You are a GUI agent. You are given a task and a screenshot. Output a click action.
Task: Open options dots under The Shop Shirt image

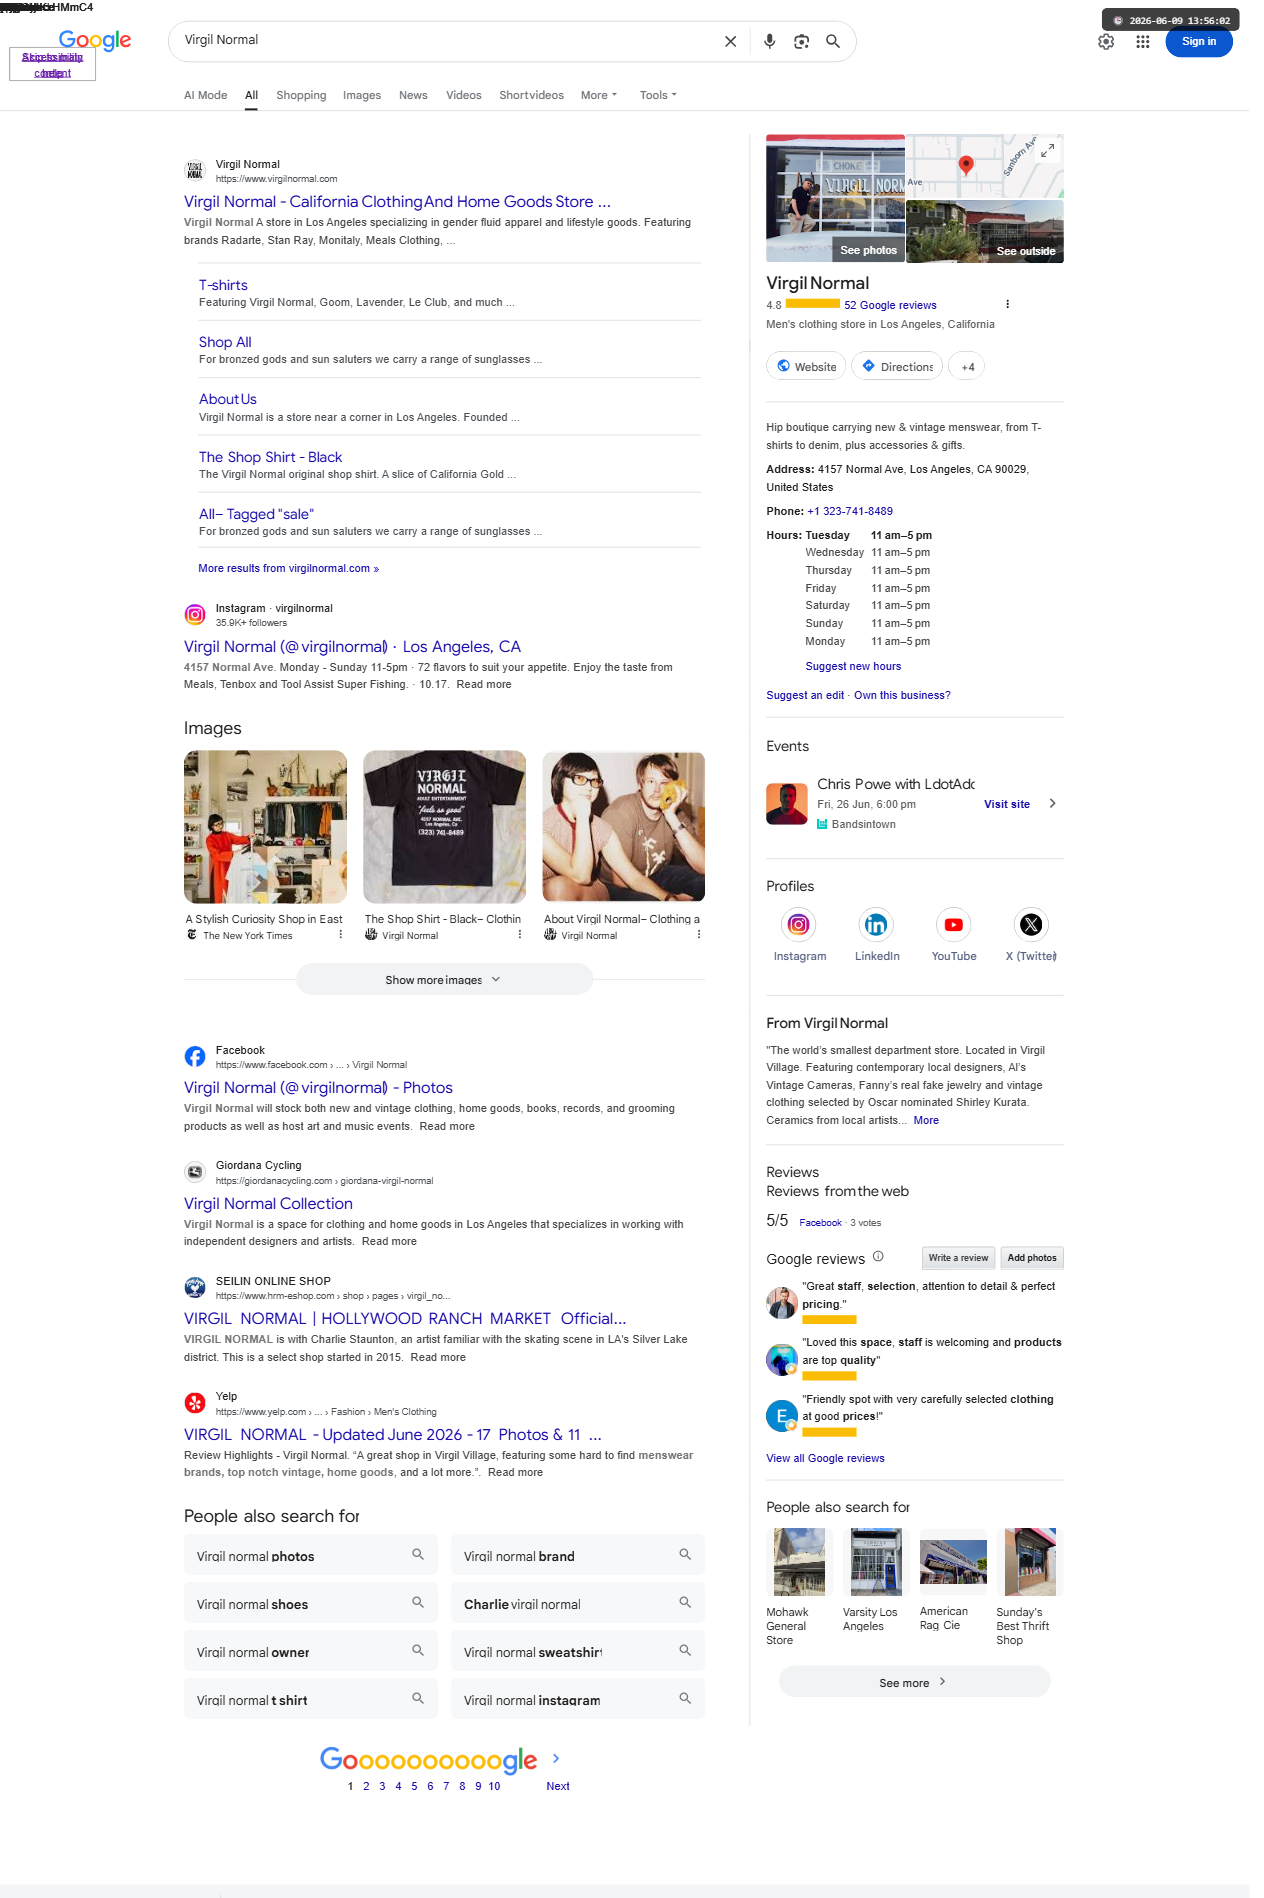pos(519,935)
